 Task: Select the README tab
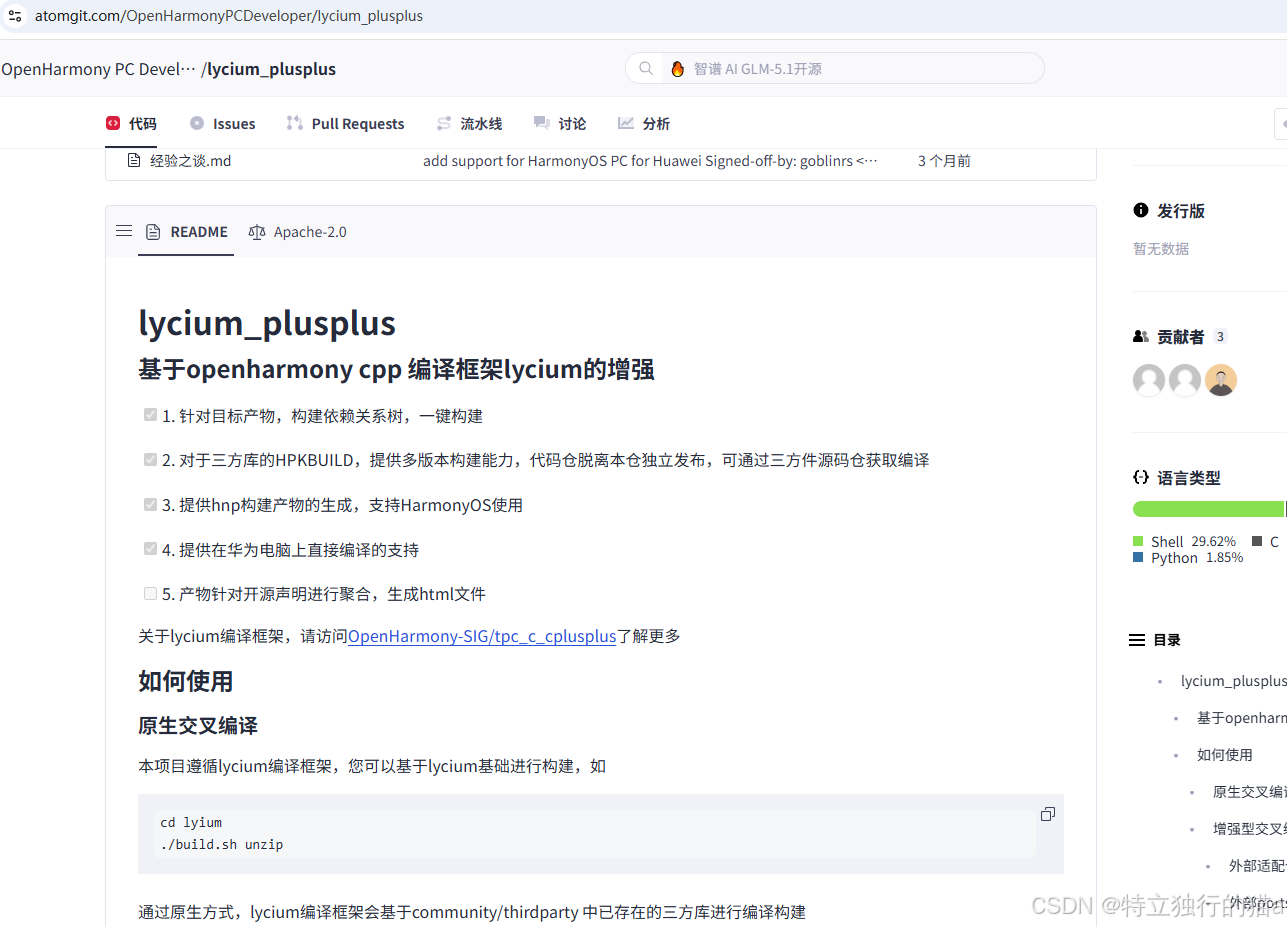click(x=186, y=232)
